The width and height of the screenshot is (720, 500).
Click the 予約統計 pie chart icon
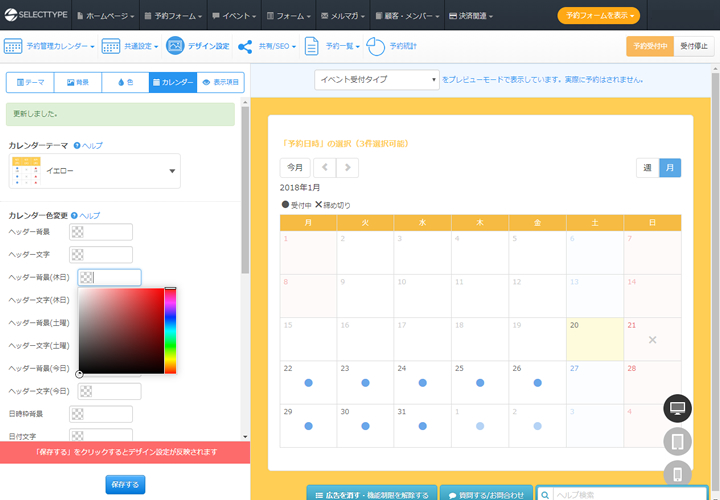(x=376, y=46)
